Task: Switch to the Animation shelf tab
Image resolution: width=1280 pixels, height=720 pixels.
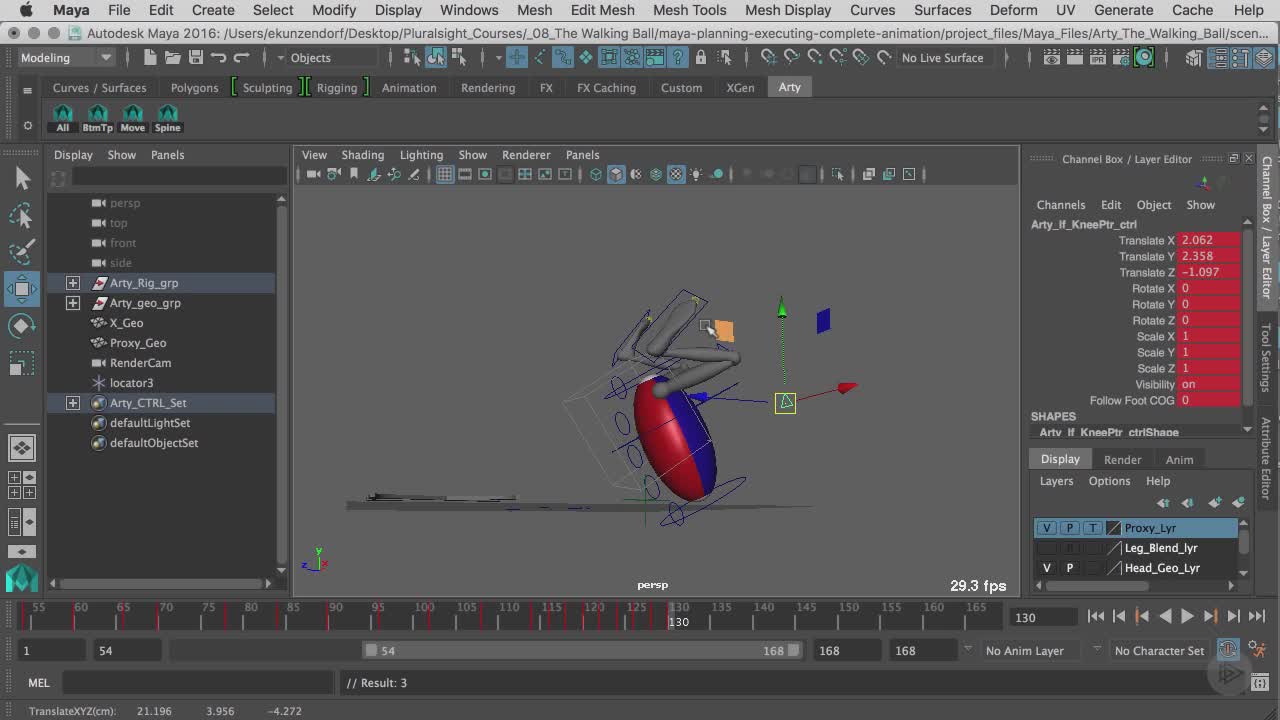Action: coord(409,88)
